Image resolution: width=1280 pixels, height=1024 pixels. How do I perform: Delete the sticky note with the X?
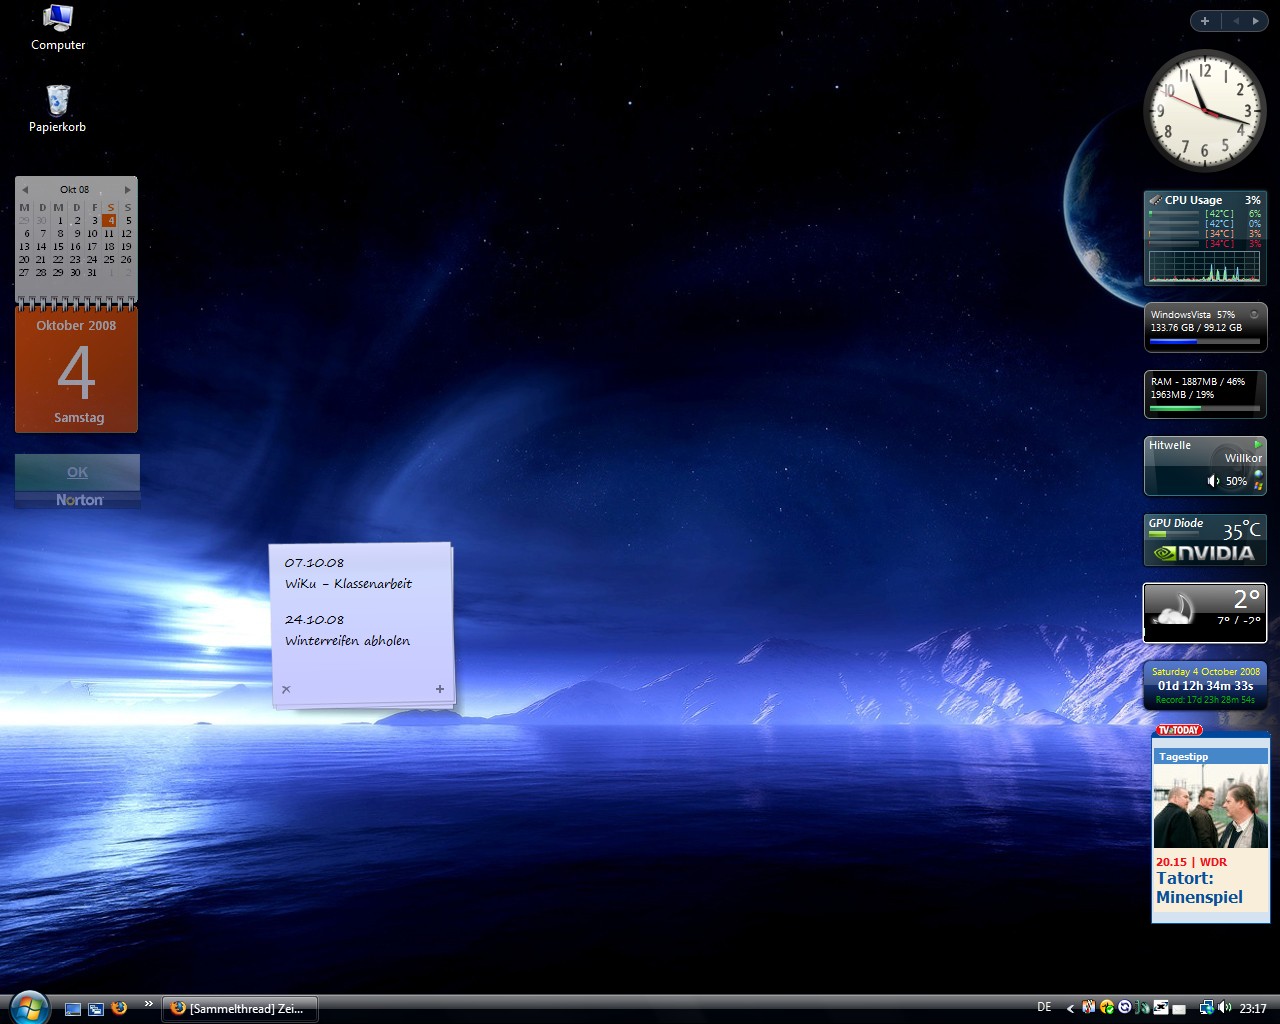(286, 689)
